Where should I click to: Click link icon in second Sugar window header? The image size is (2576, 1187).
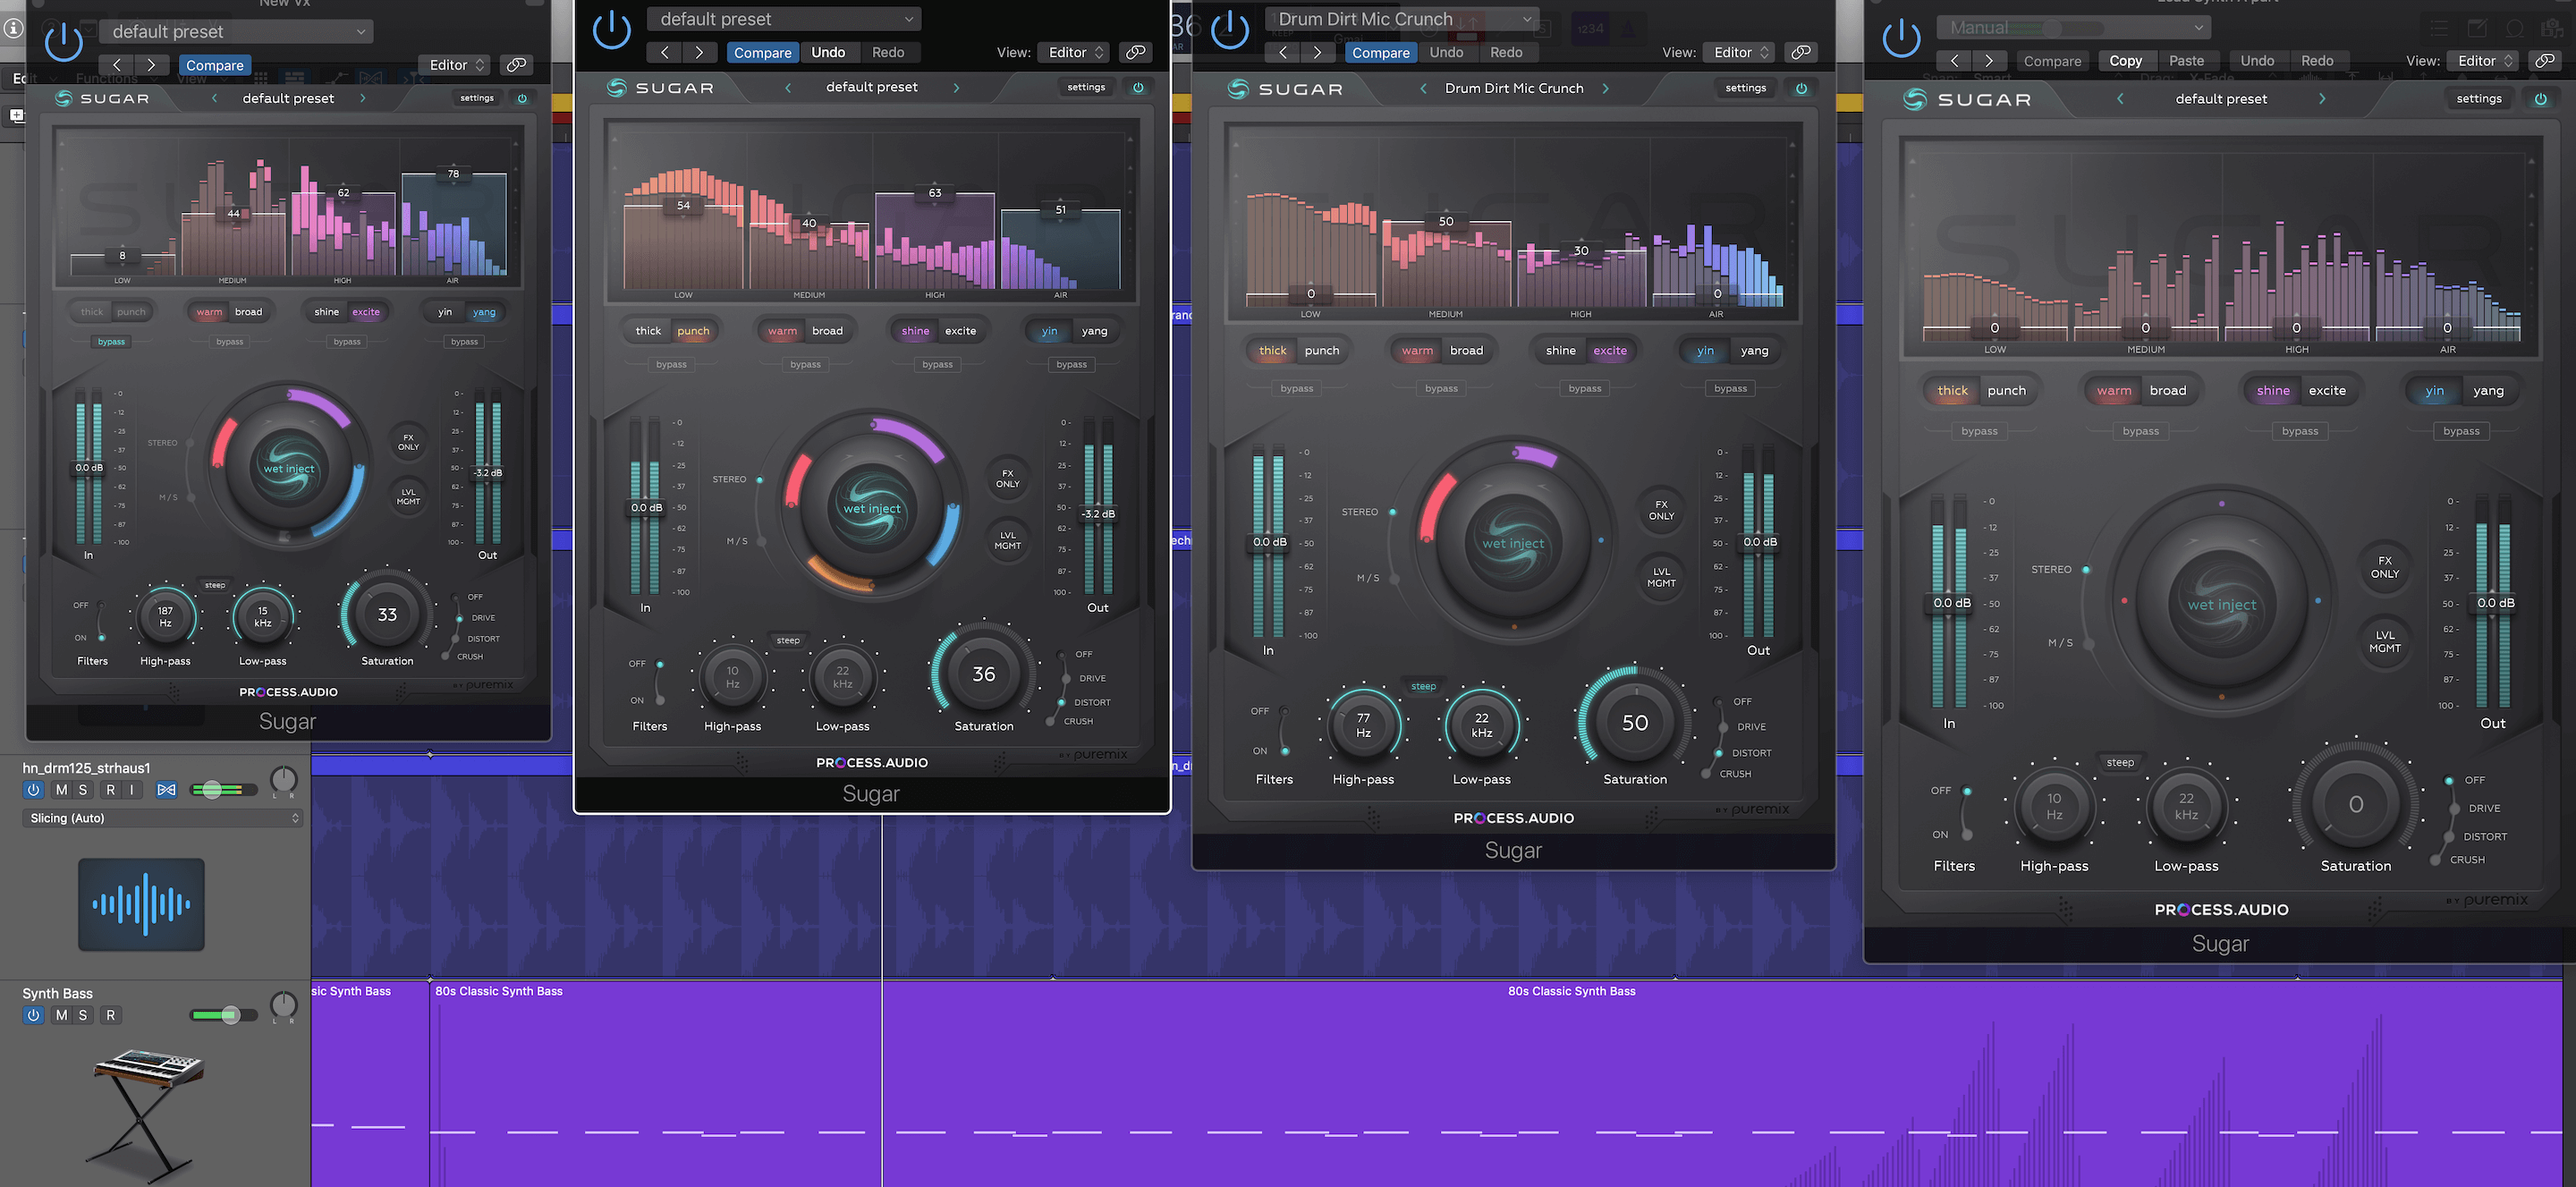click(x=1134, y=52)
